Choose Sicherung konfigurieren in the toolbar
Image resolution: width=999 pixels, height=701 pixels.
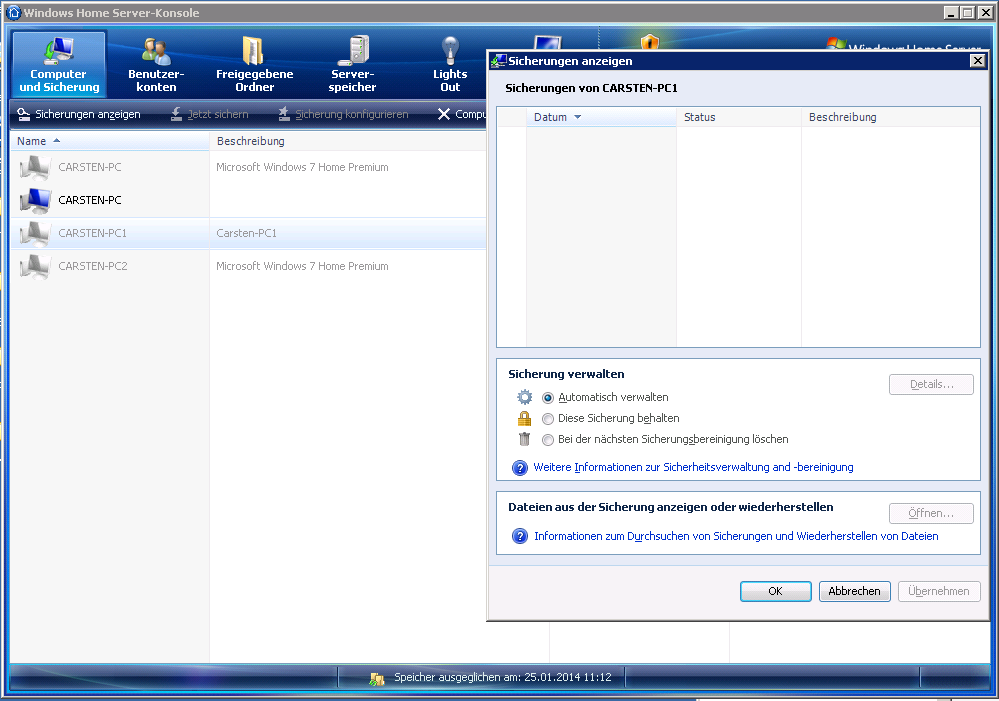click(x=343, y=114)
